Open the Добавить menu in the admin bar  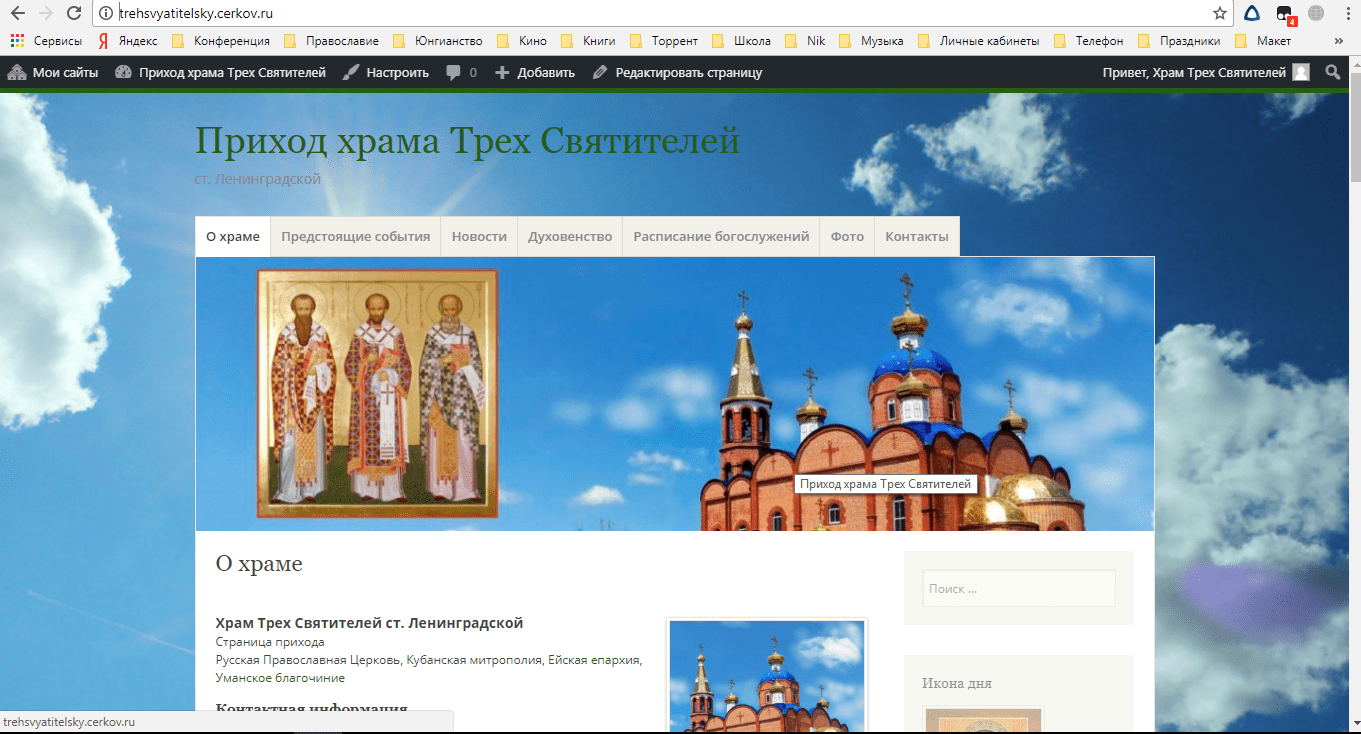pyautogui.click(x=535, y=72)
